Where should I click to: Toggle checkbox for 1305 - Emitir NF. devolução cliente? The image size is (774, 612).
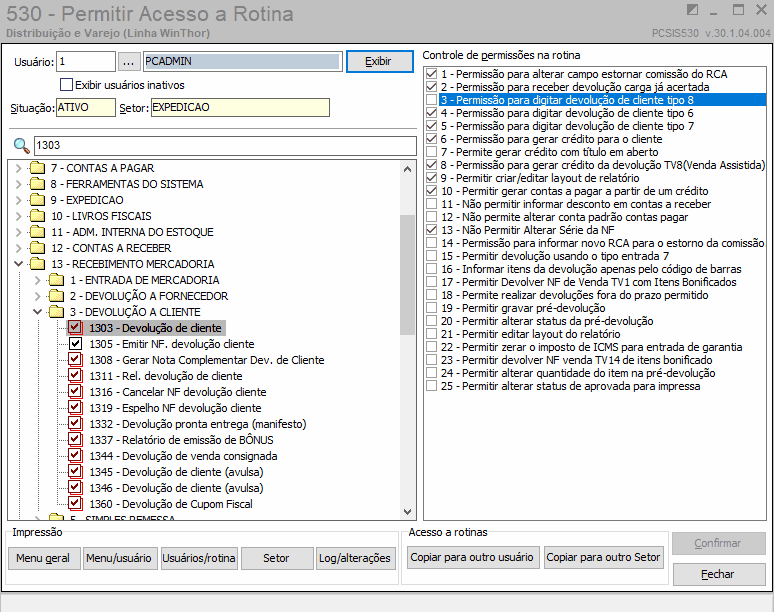tap(75, 344)
